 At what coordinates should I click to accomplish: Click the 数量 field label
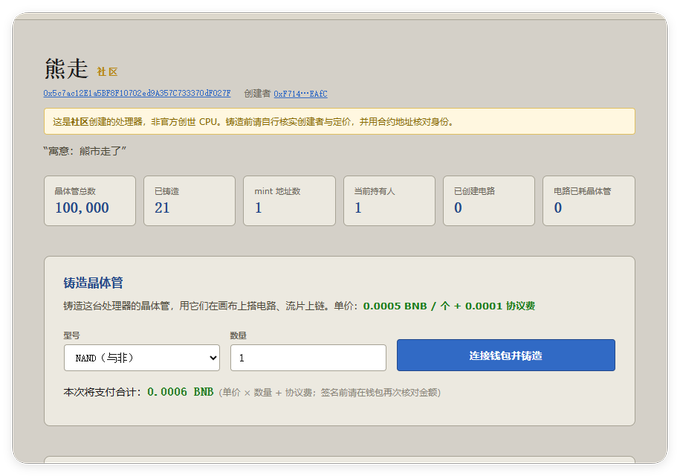(x=238, y=335)
